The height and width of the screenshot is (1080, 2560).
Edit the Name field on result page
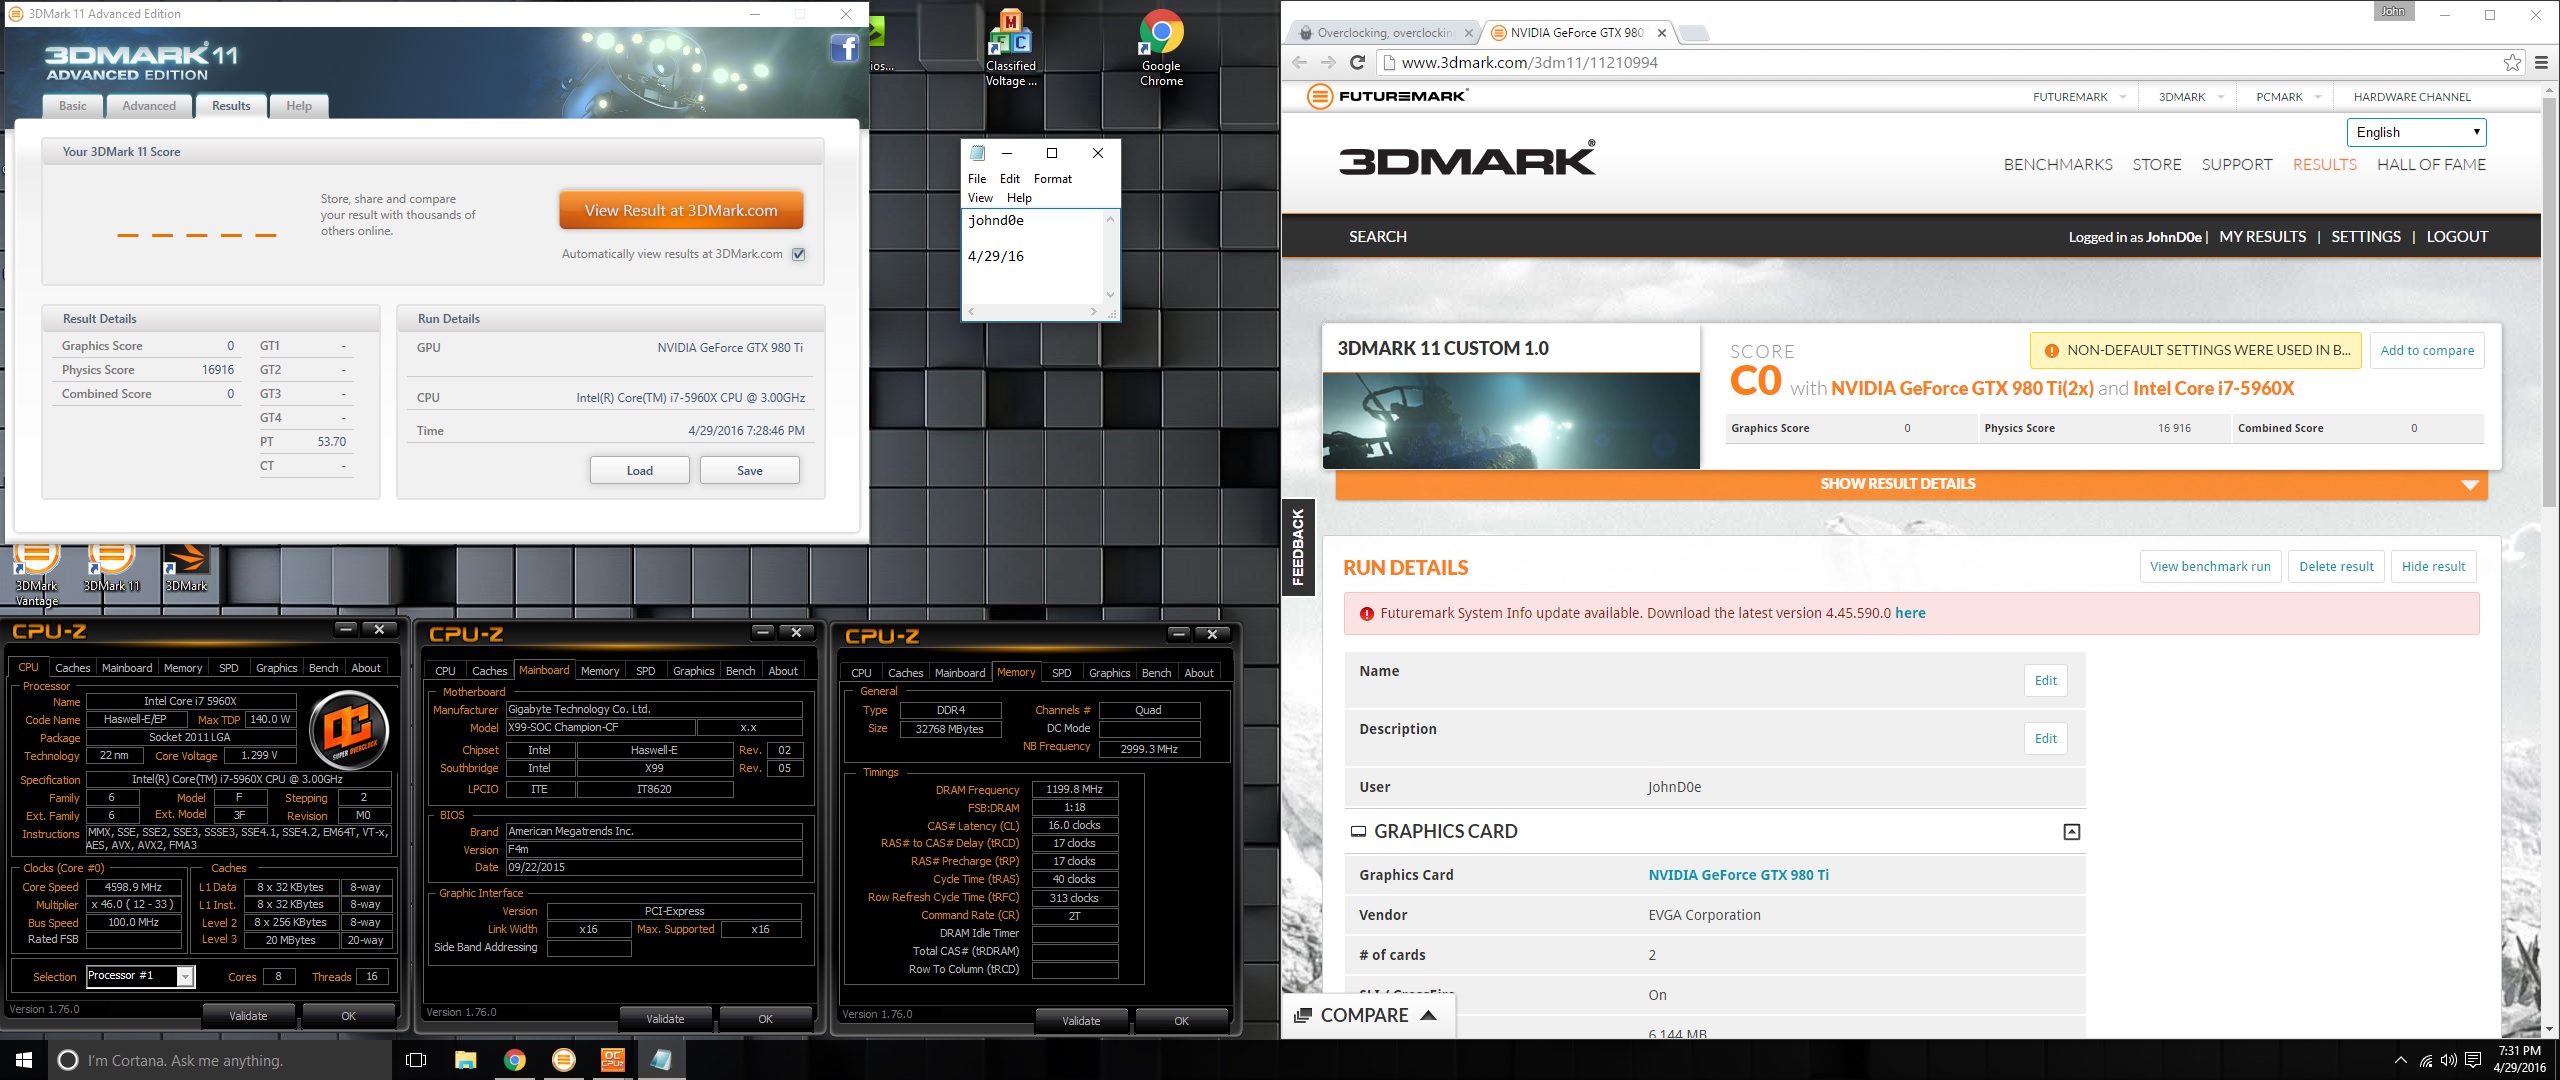[2045, 681]
